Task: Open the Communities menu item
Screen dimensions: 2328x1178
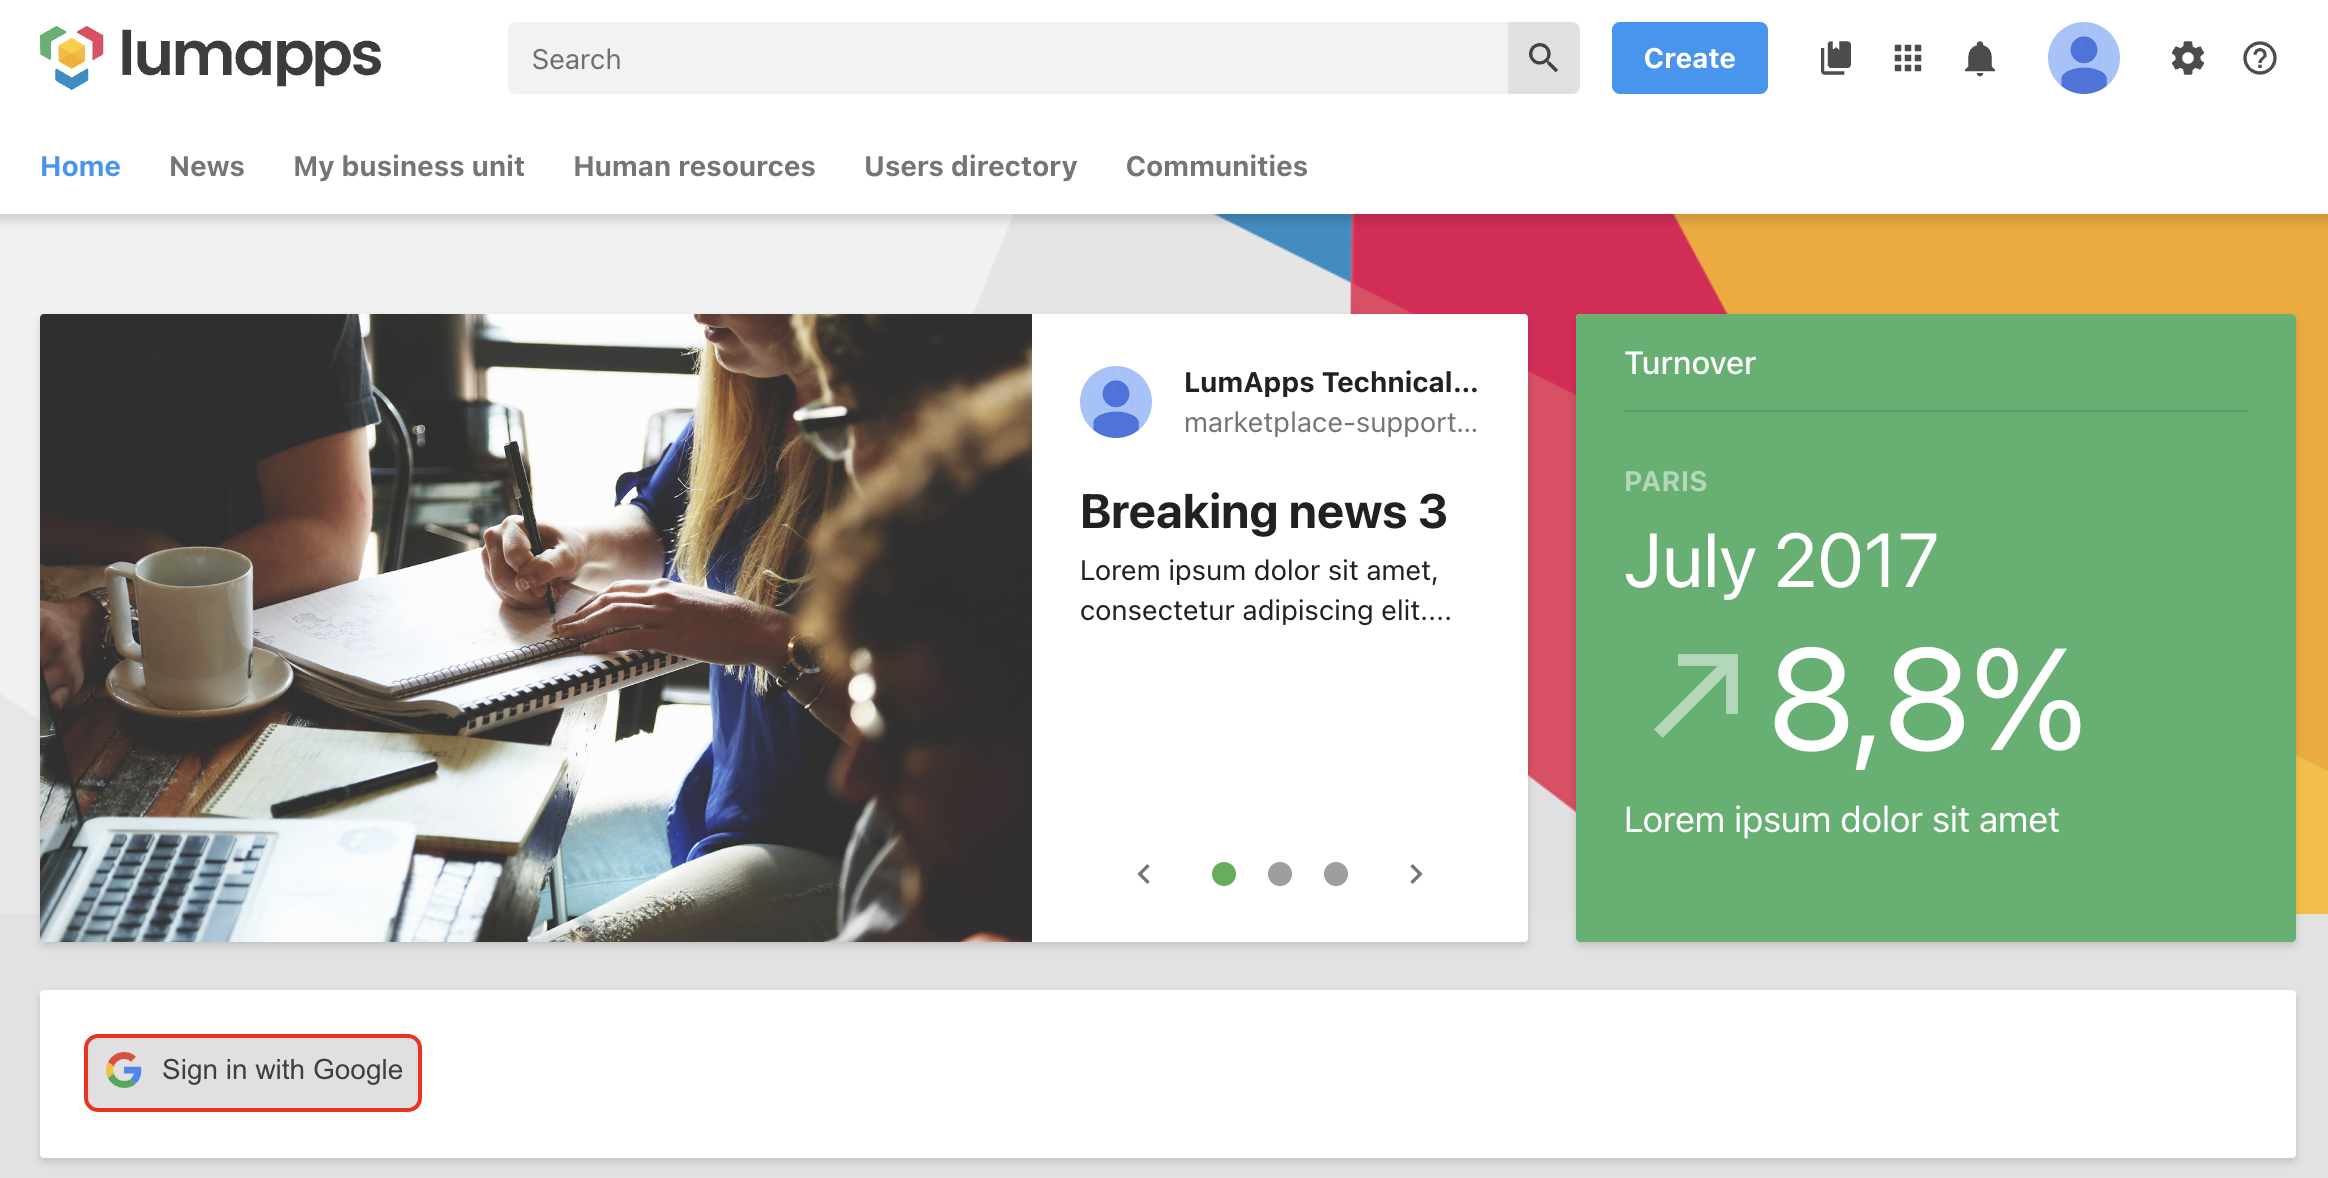Action: (x=1216, y=166)
